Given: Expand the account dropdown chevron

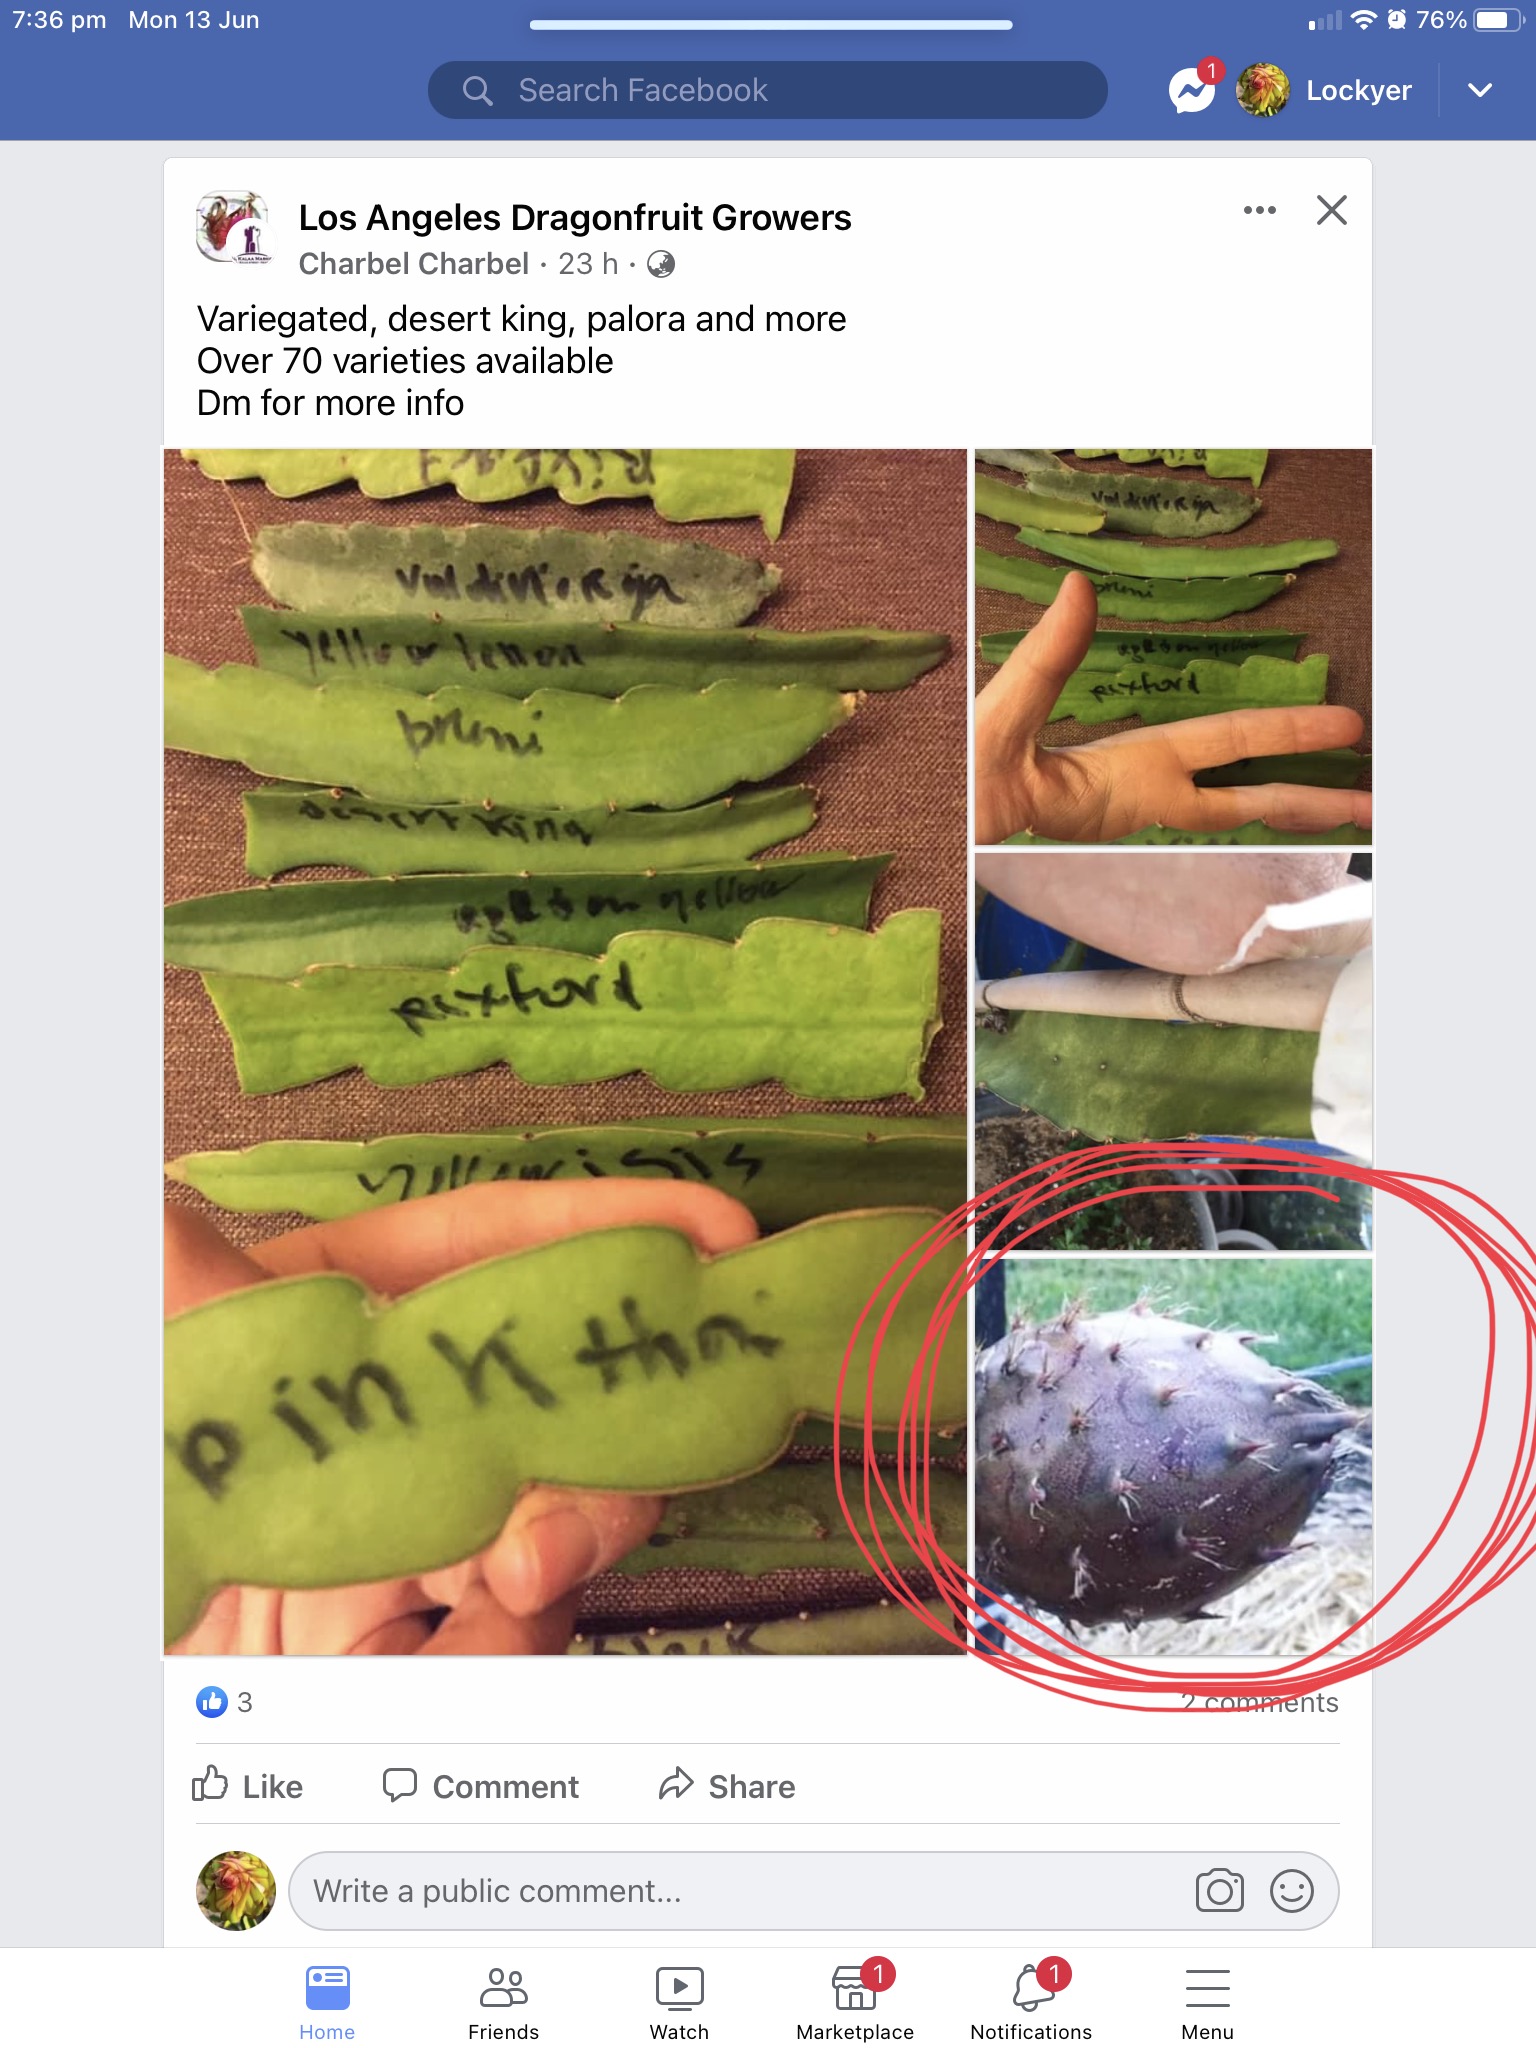Looking at the screenshot, I should 1480,90.
